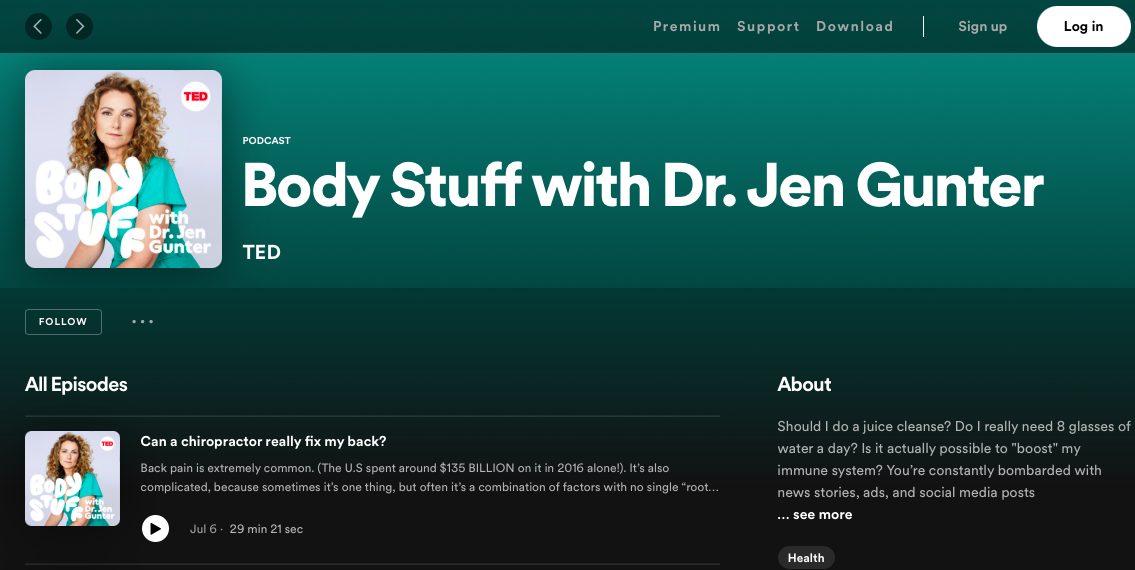
Task: Expand the About text with see more
Action: (814, 515)
